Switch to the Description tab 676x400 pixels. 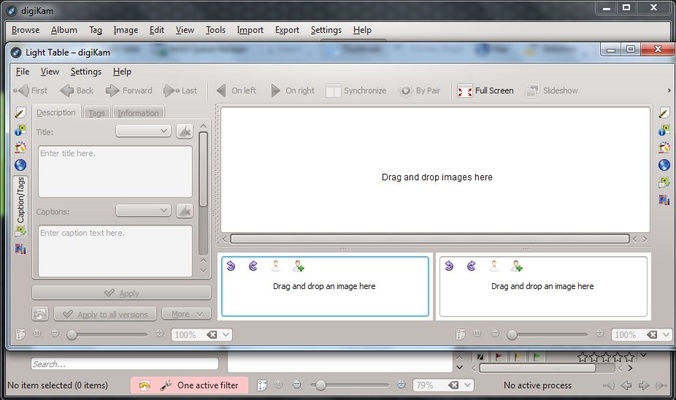[56, 112]
